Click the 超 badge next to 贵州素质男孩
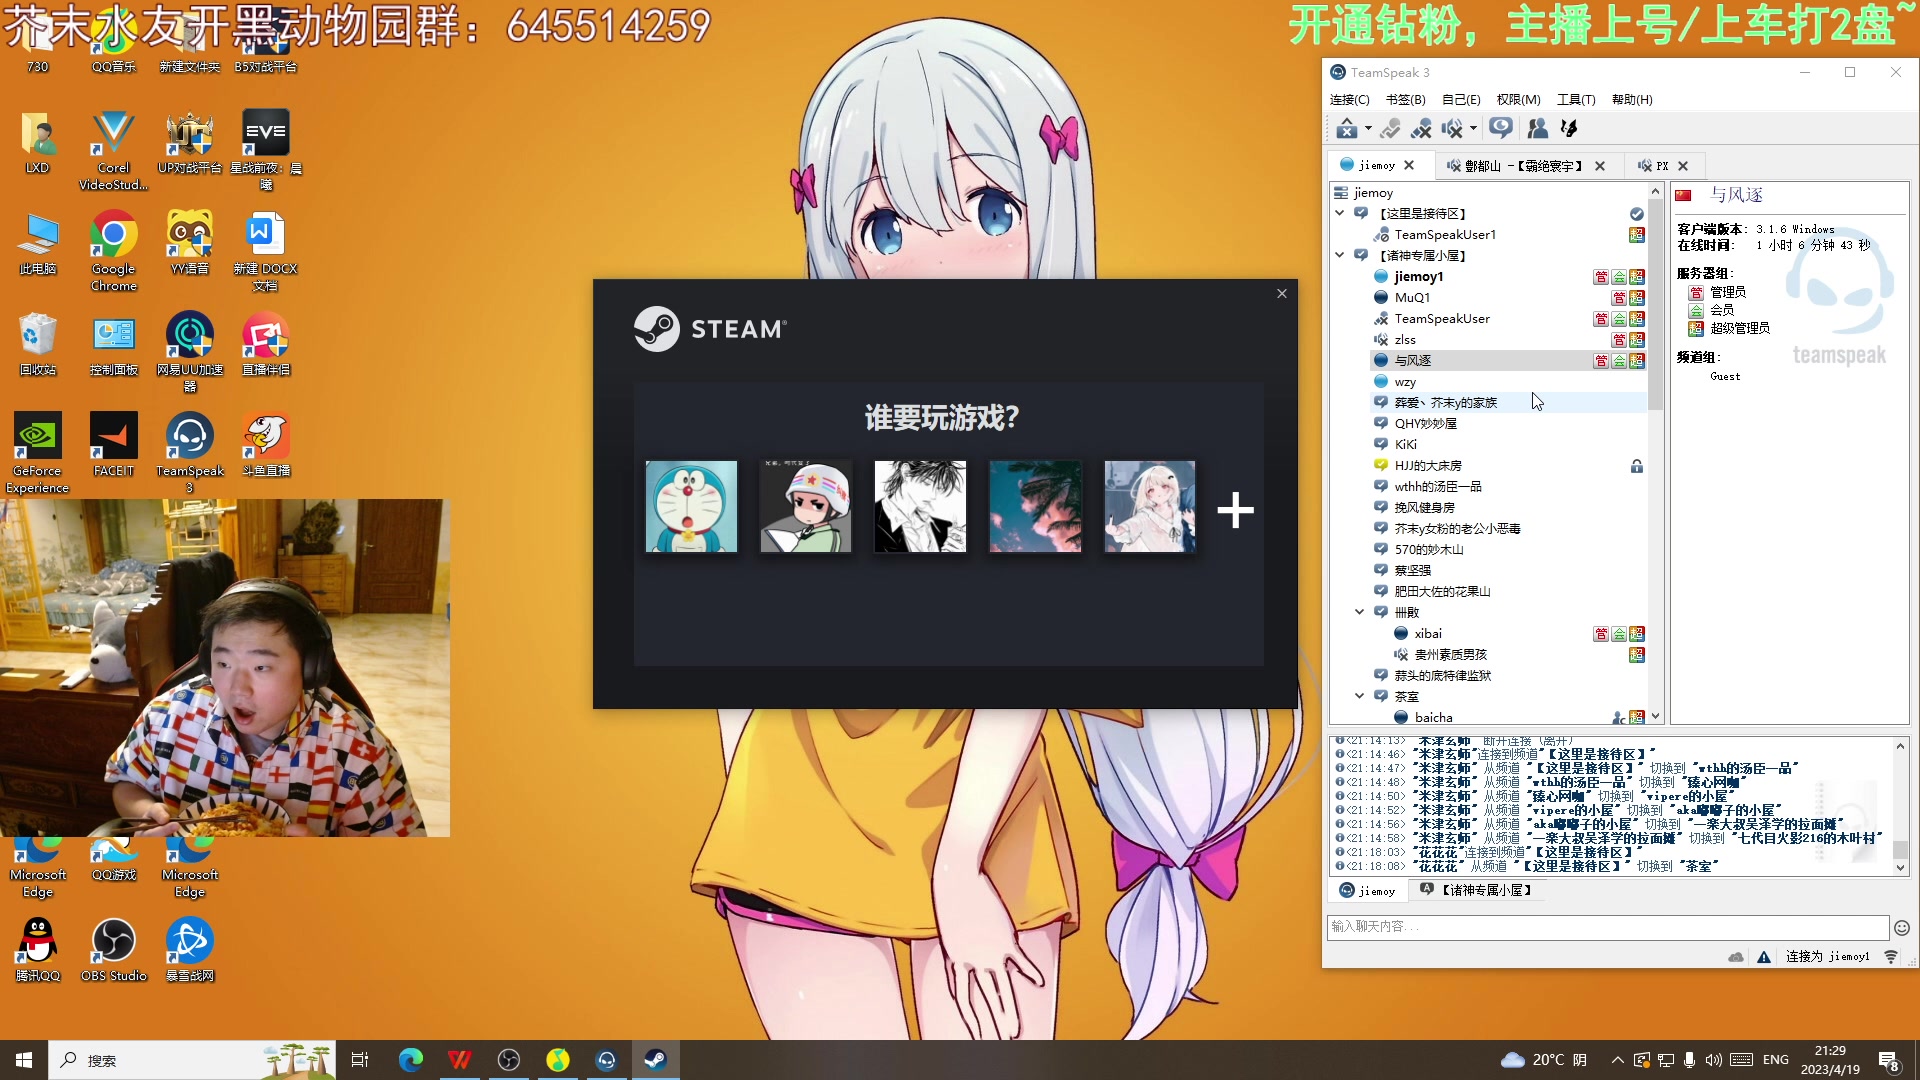Screen dimensions: 1920x1080 click(1636, 655)
